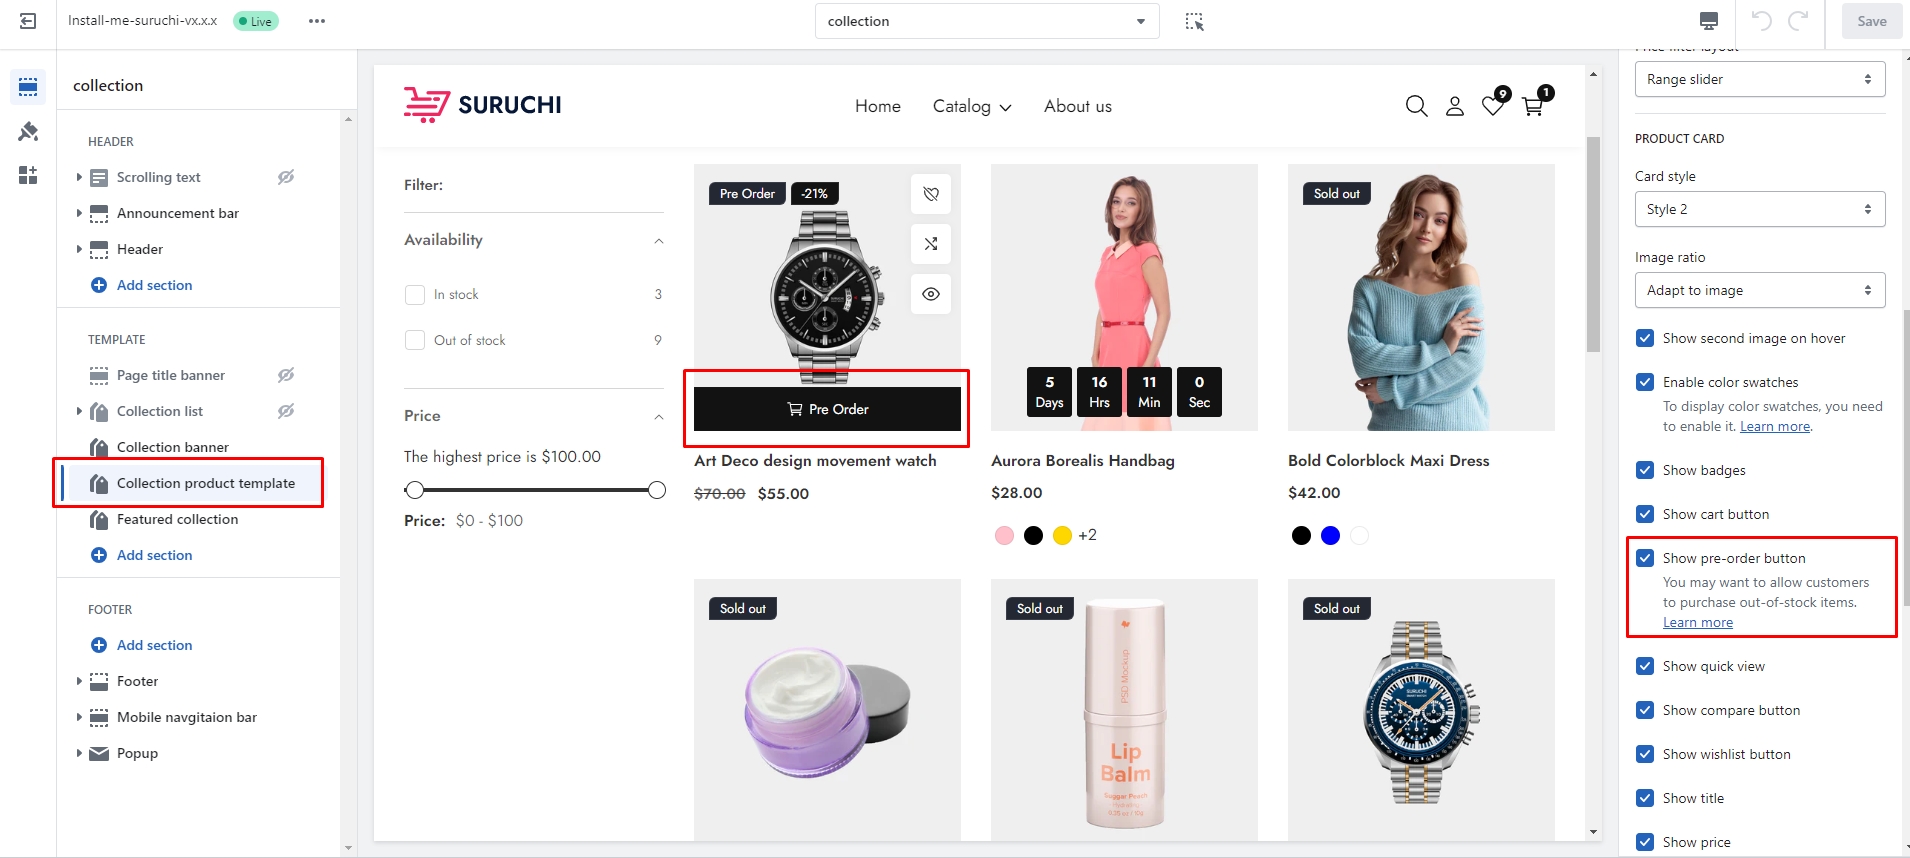
Task: Open the Card style dropdown
Action: pyautogui.click(x=1759, y=209)
